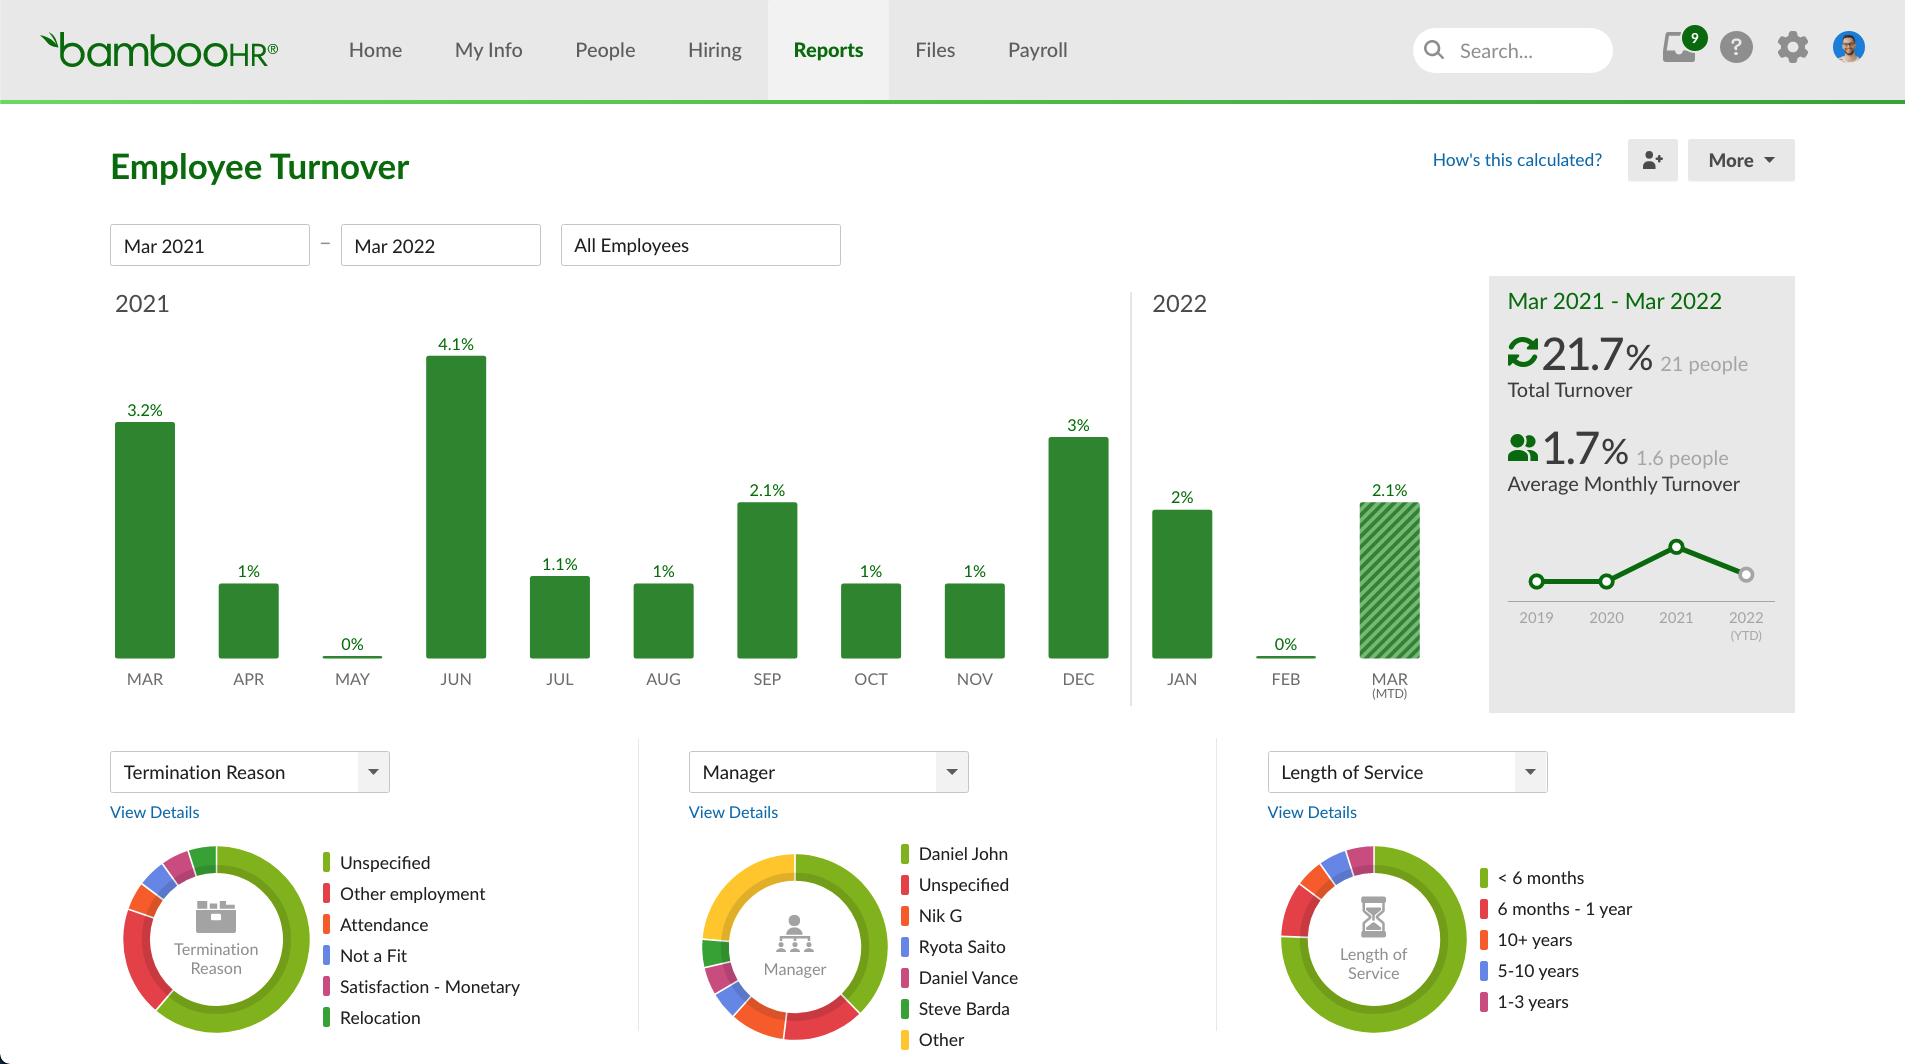Toggle Daniel John in manager legend
The height and width of the screenshot is (1064, 1905).
[962, 853]
